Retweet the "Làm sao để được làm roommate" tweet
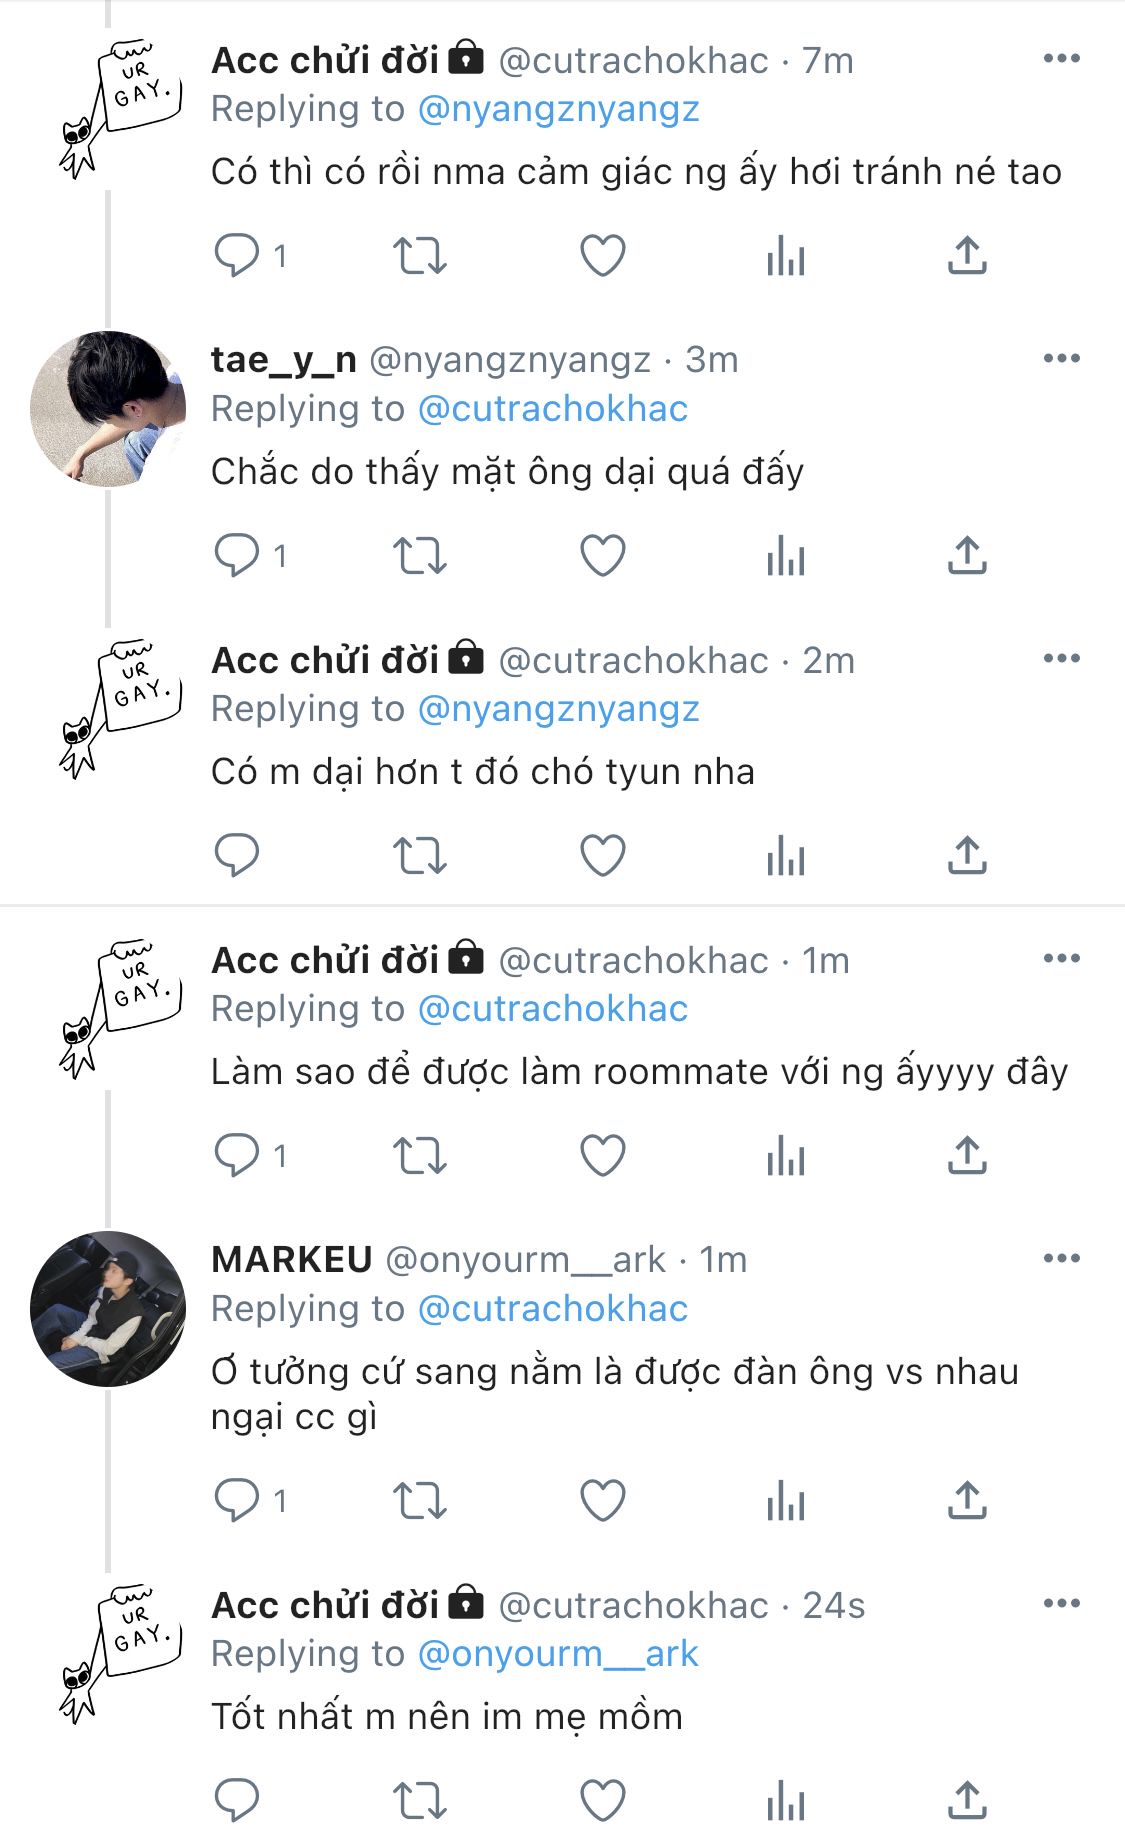 pos(419,1156)
